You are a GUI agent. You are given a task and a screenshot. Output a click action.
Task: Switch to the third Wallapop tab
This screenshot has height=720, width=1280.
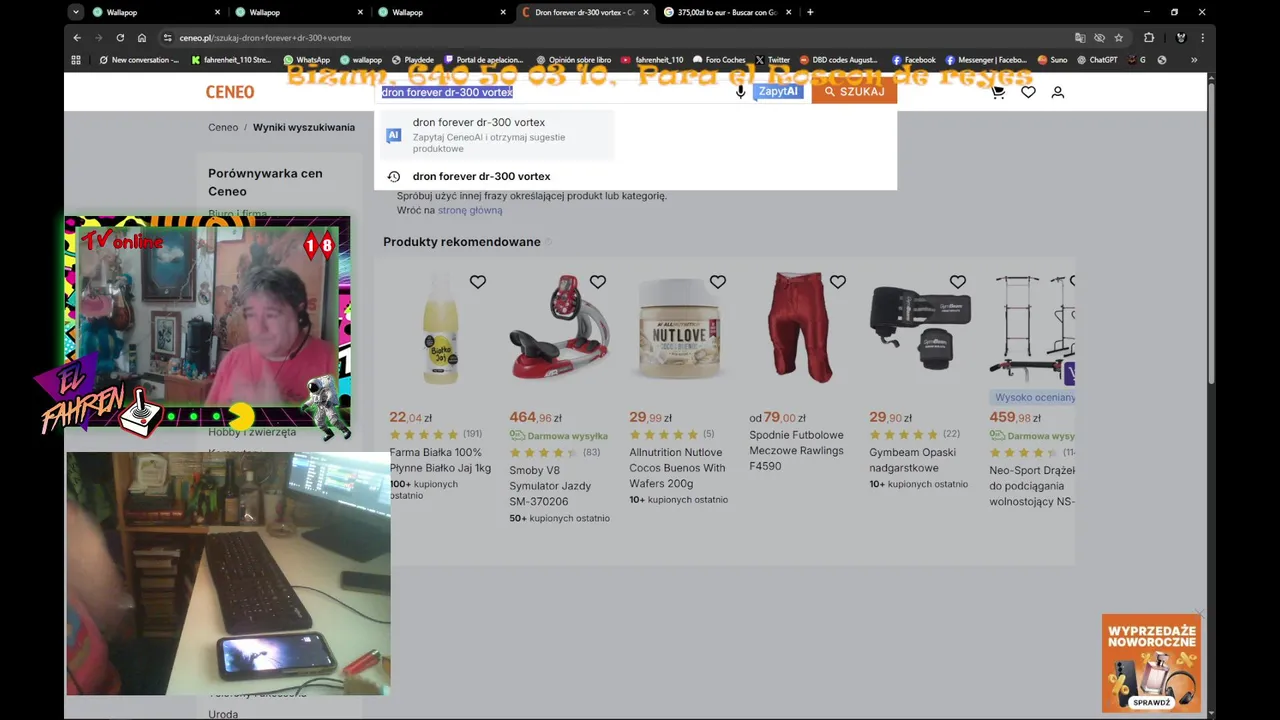click(436, 12)
